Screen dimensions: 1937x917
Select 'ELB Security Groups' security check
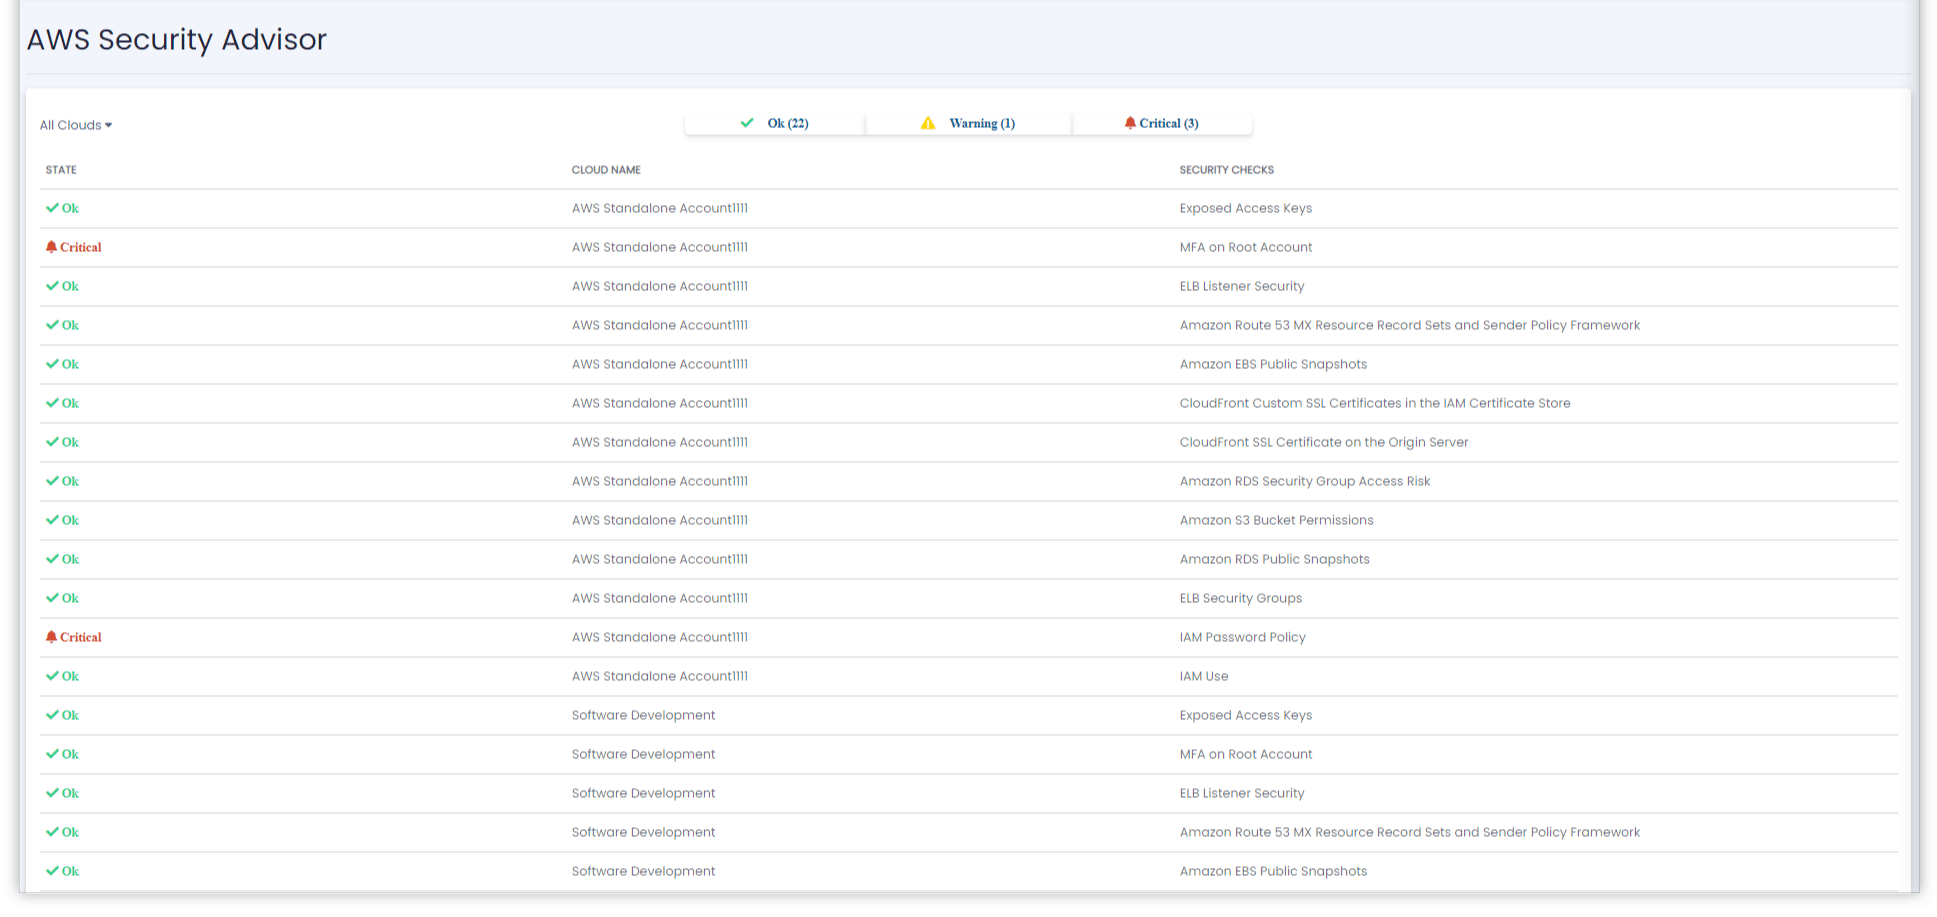point(1240,598)
